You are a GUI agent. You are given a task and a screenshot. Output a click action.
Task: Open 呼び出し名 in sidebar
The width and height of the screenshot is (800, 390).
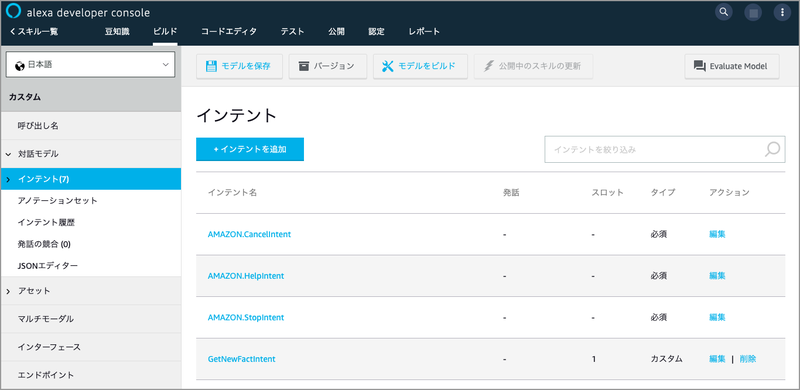90,126
